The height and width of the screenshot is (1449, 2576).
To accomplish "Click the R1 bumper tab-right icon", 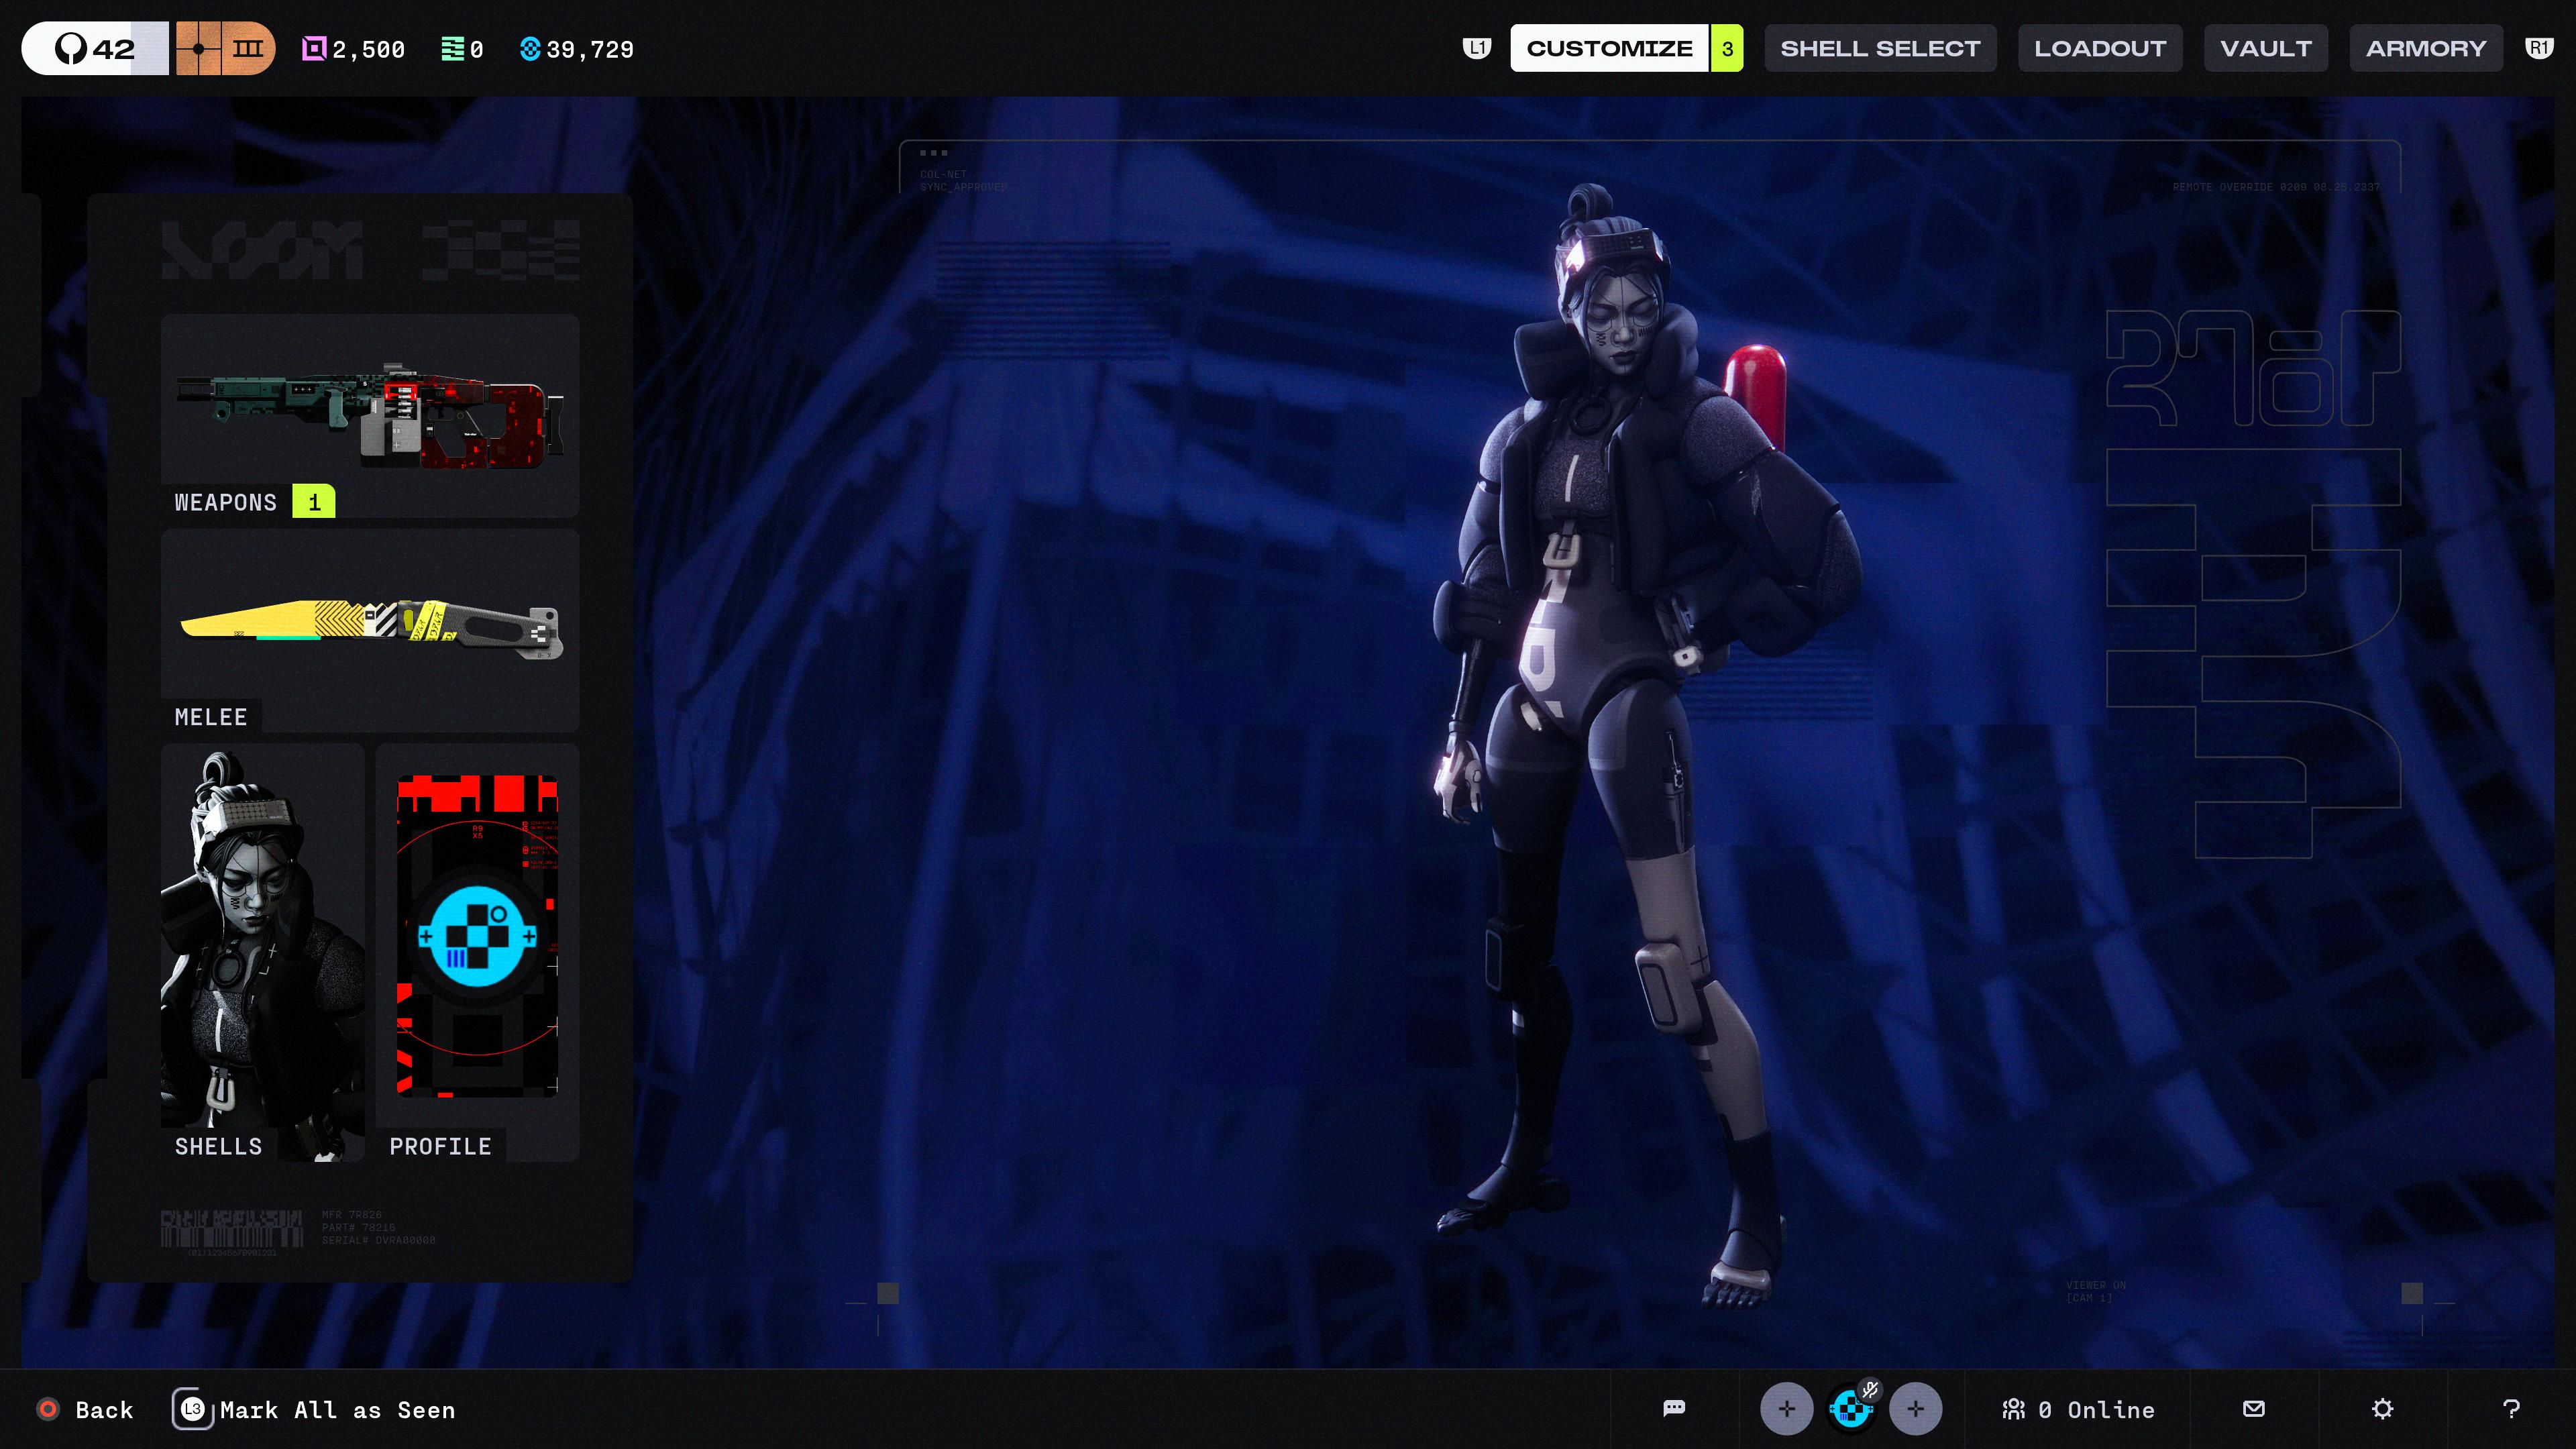I will click(x=2539, y=48).
